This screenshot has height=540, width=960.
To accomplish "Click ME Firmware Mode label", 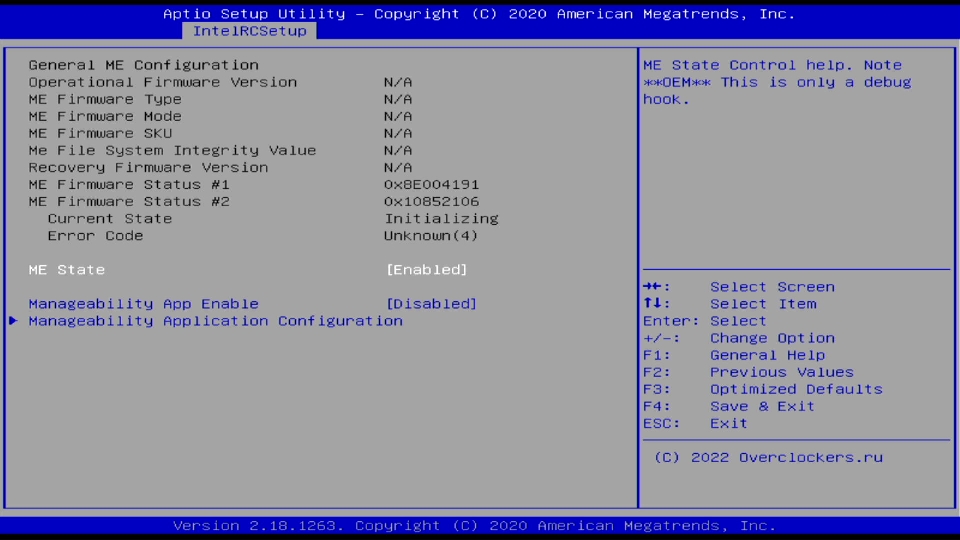I will 105,116.
